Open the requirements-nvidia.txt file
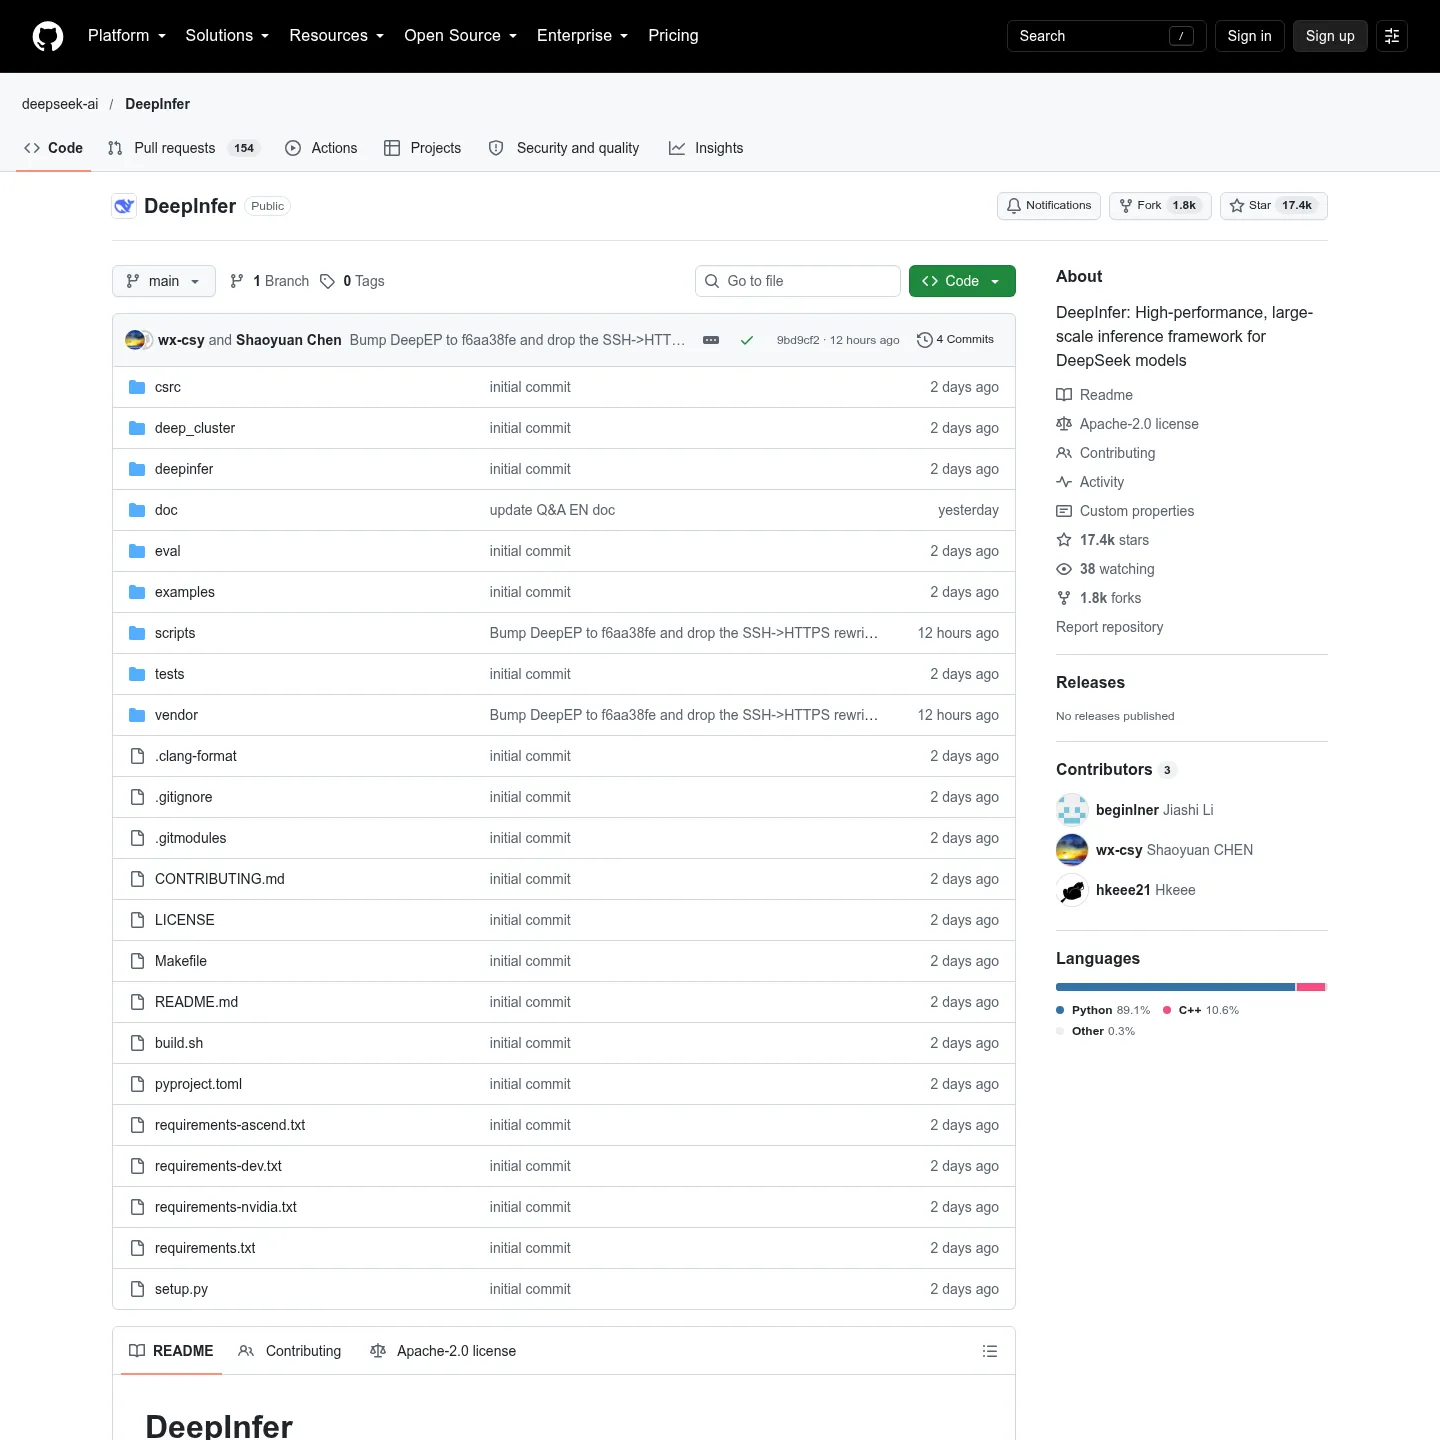Screen dimensions: 1440x1440 226,1207
